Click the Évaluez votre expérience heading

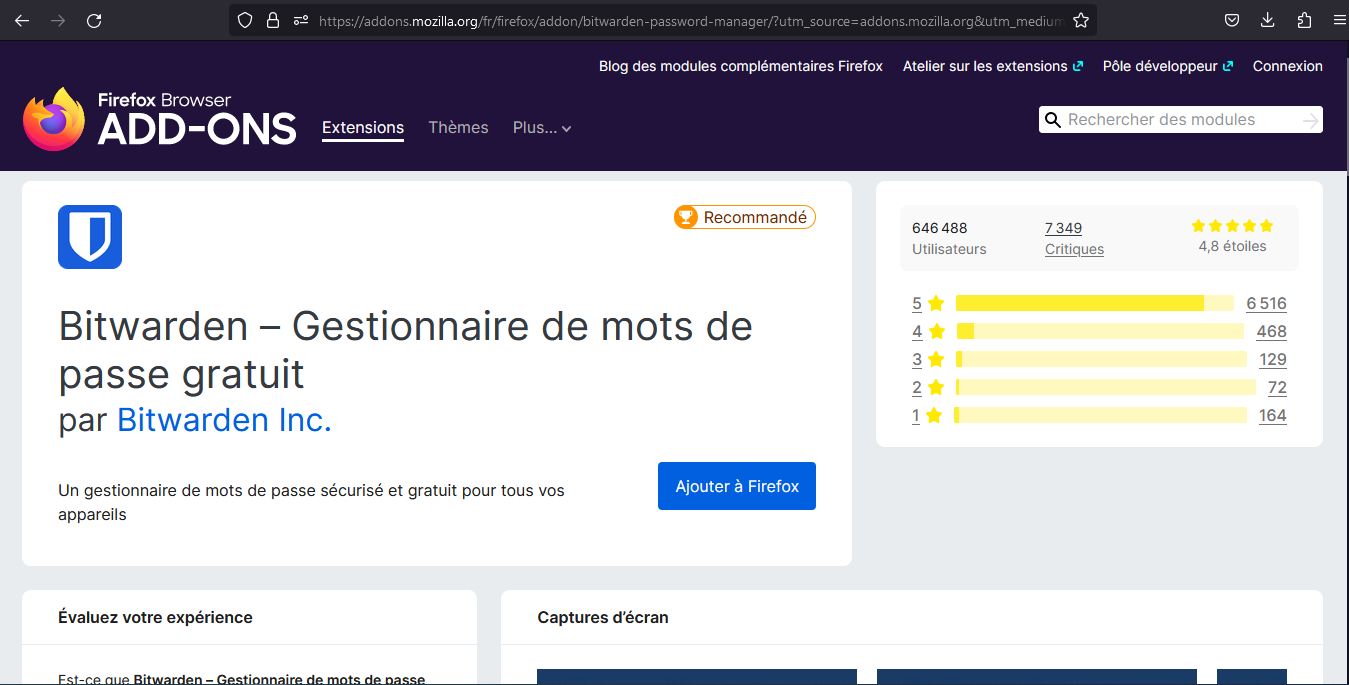(x=155, y=617)
